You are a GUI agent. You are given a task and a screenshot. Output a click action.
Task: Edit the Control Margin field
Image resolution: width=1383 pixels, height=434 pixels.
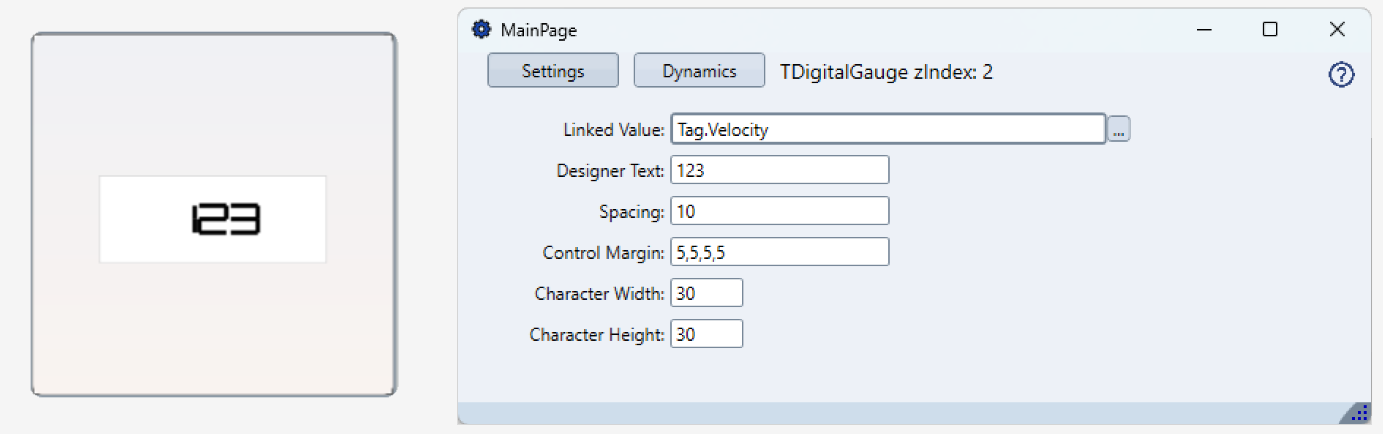pos(779,252)
